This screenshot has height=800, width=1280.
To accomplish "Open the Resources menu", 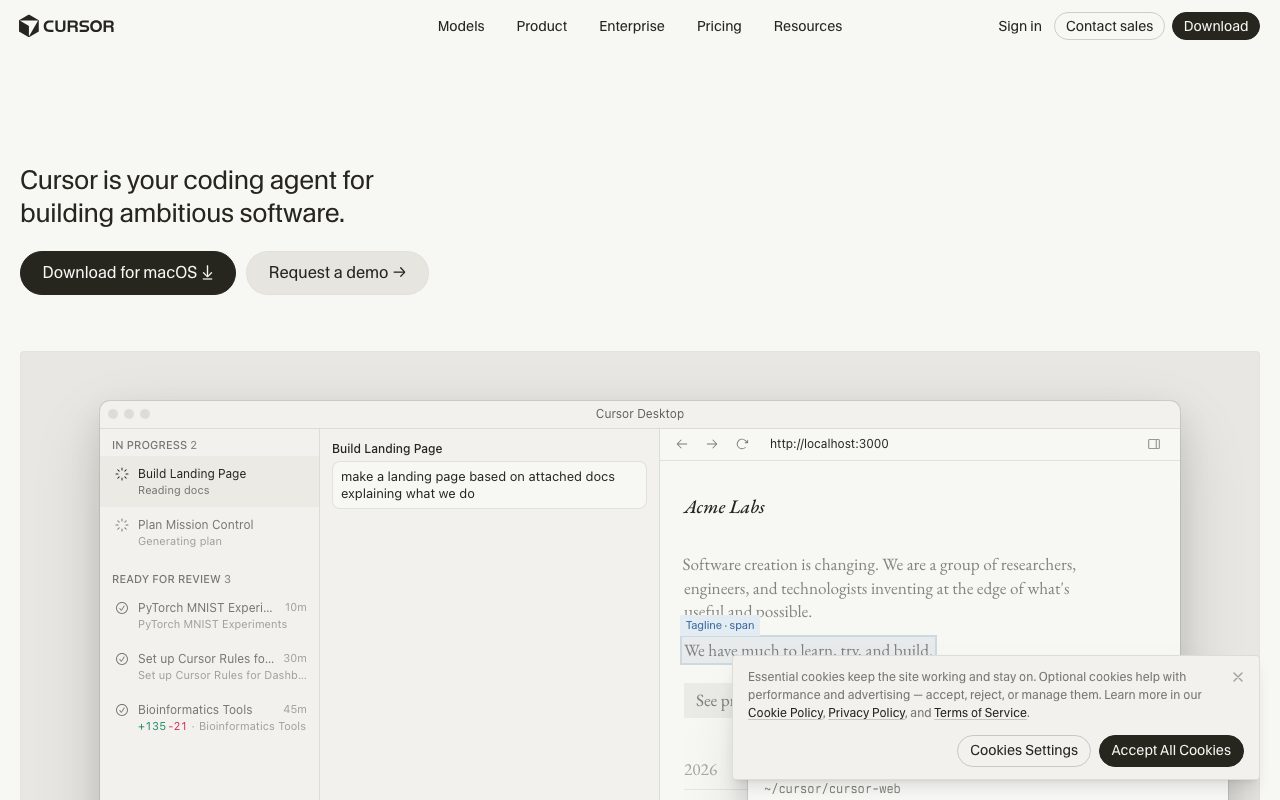I will pyautogui.click(x=808, y=26).
